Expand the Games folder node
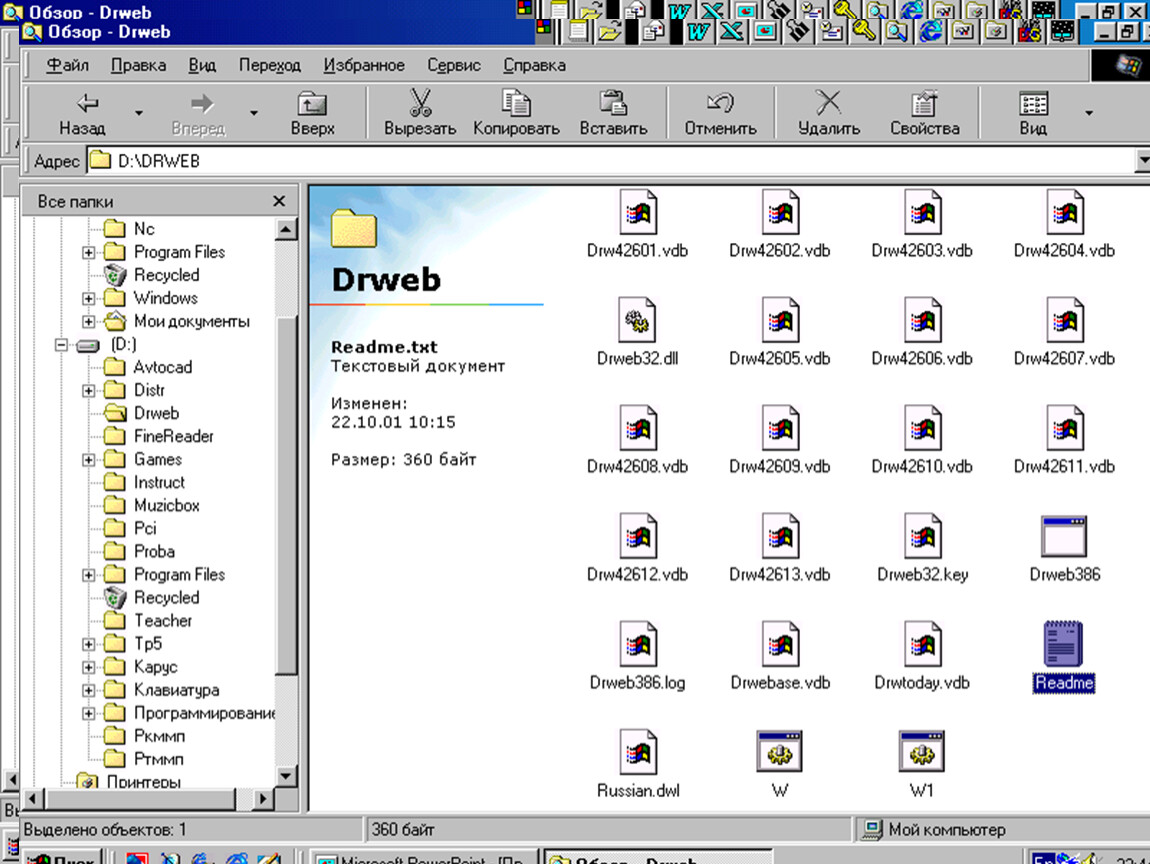 tap(89, 460)
